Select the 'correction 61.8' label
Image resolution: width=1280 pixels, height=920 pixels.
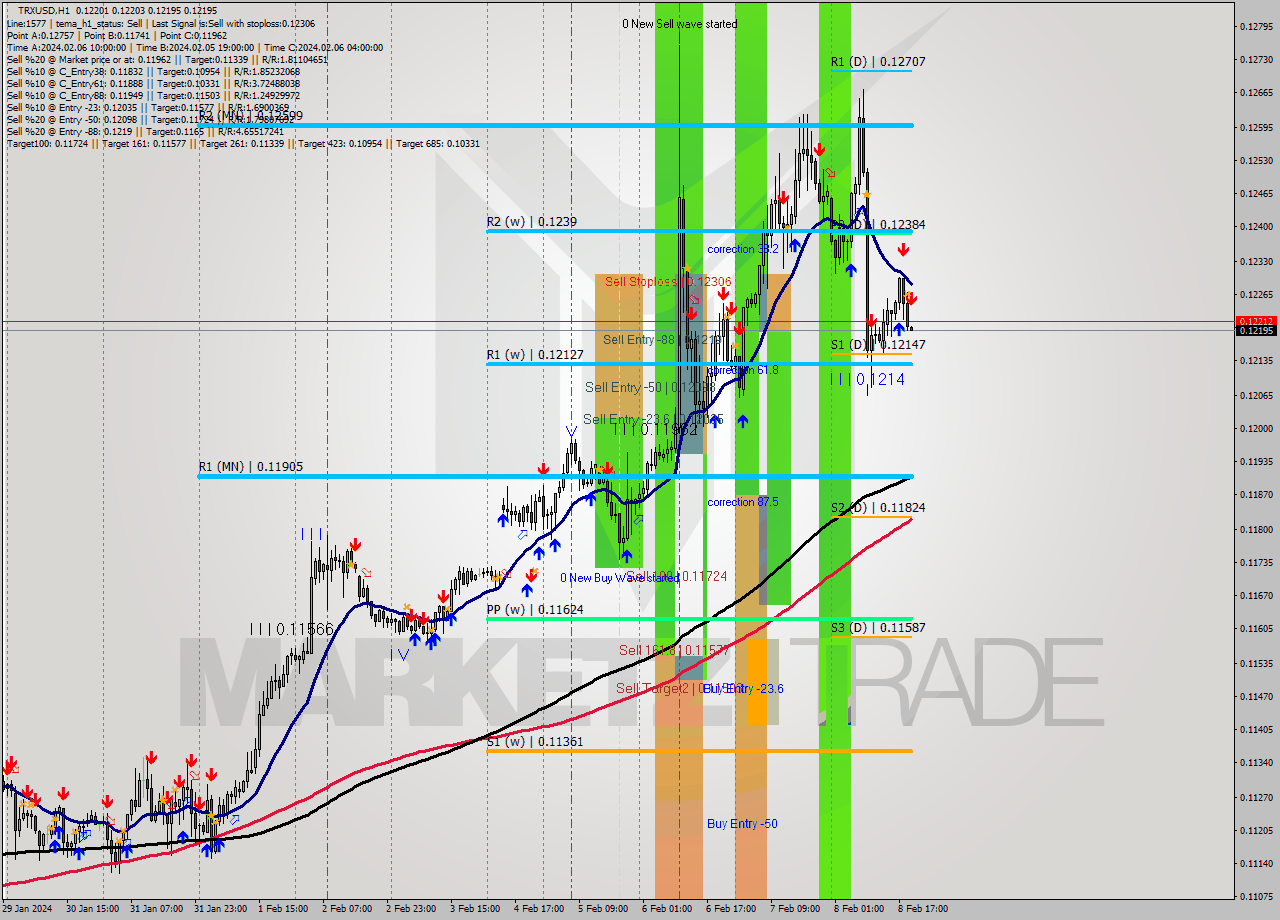(742, 370)
